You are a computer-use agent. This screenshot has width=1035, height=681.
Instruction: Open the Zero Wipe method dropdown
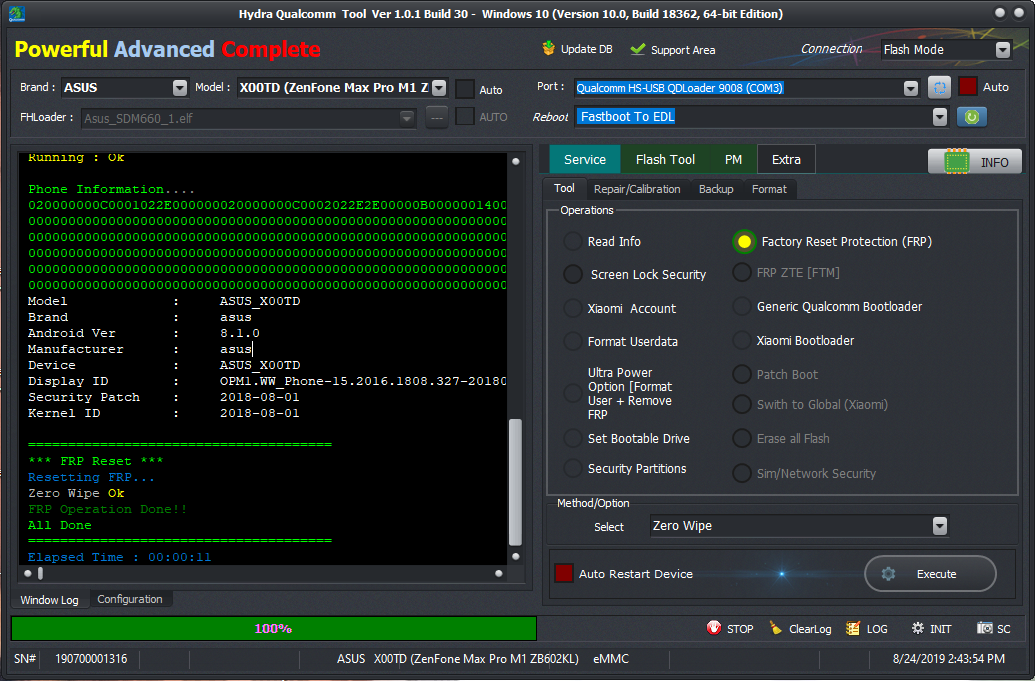(x=940, y=526)
